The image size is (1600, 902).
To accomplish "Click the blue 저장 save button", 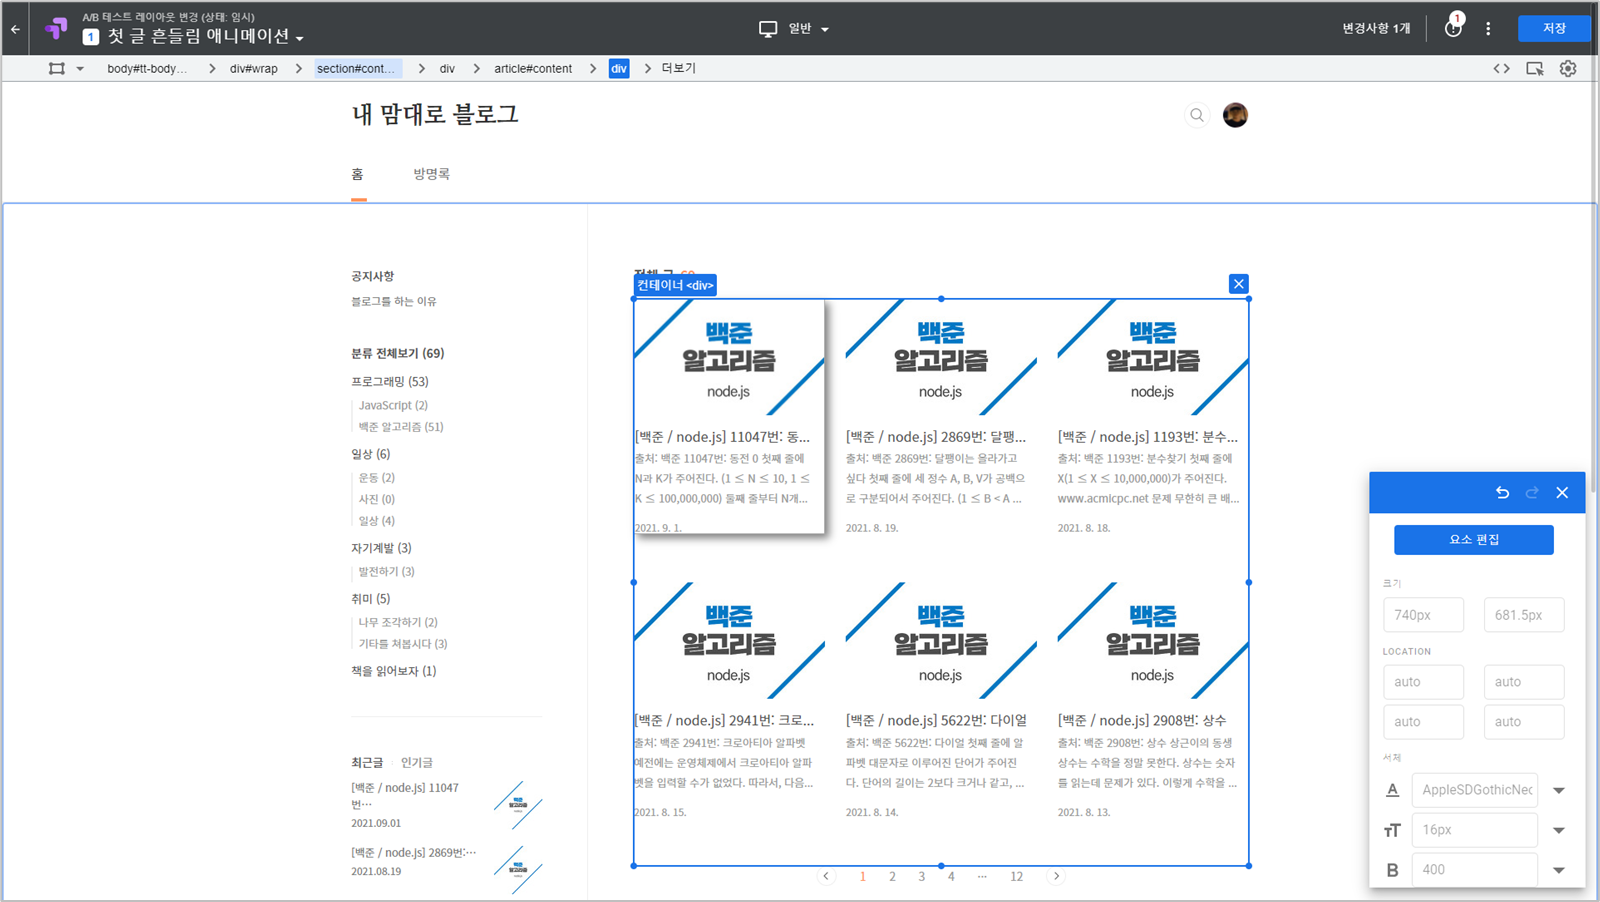I will [1554, 28].
